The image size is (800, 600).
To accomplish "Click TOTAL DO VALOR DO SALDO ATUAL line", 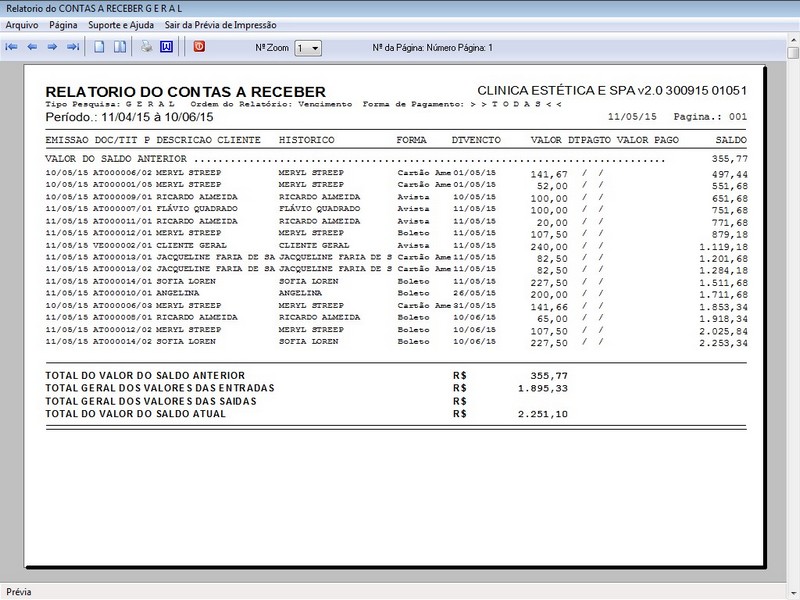I will [x=307, y=414].
